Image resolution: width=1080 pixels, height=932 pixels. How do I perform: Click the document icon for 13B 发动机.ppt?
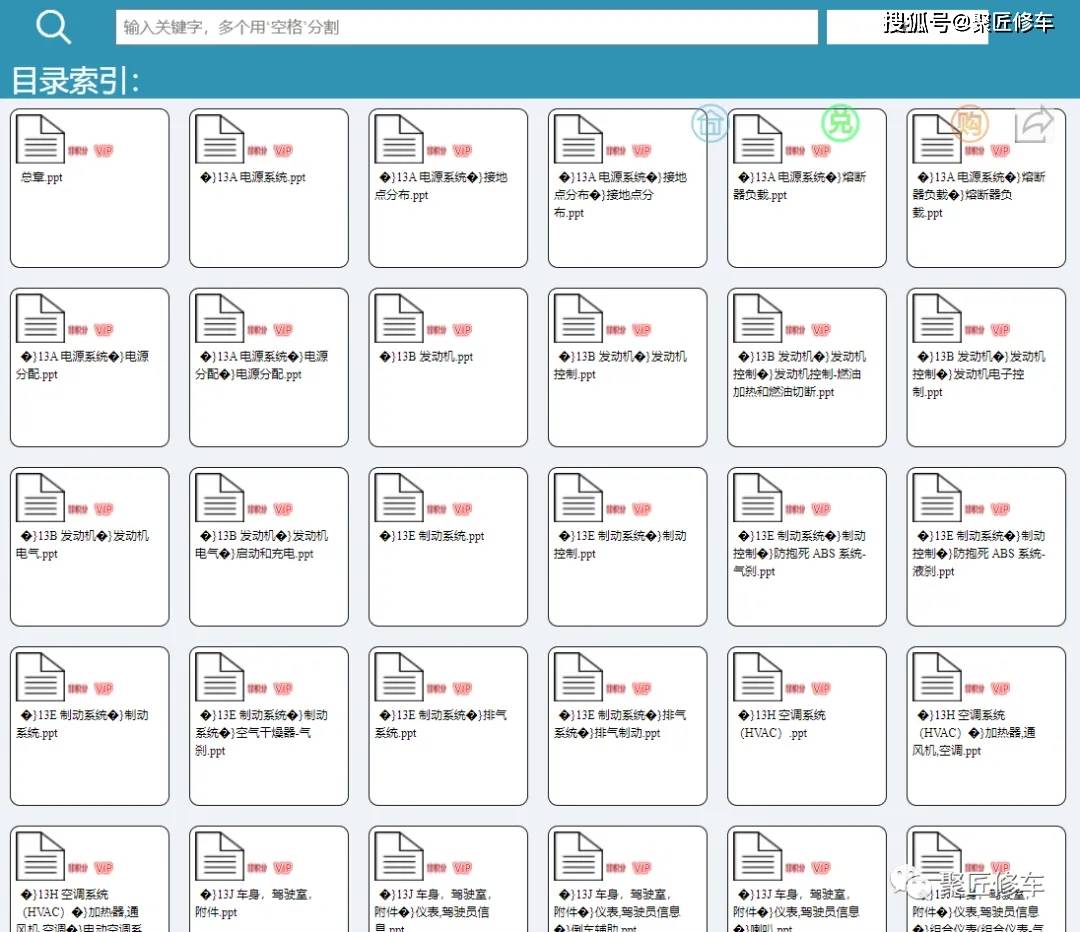(399, 319)
